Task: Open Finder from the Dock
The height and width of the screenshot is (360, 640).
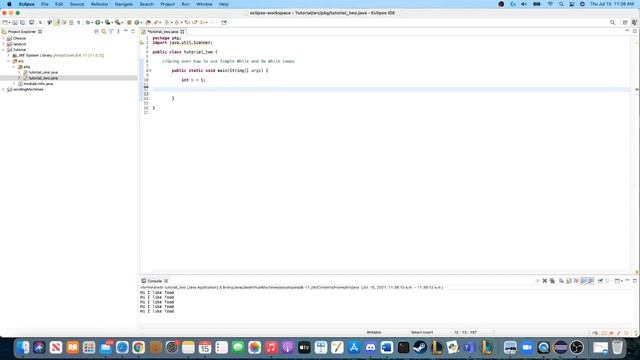Action: [x=23, y=347]
